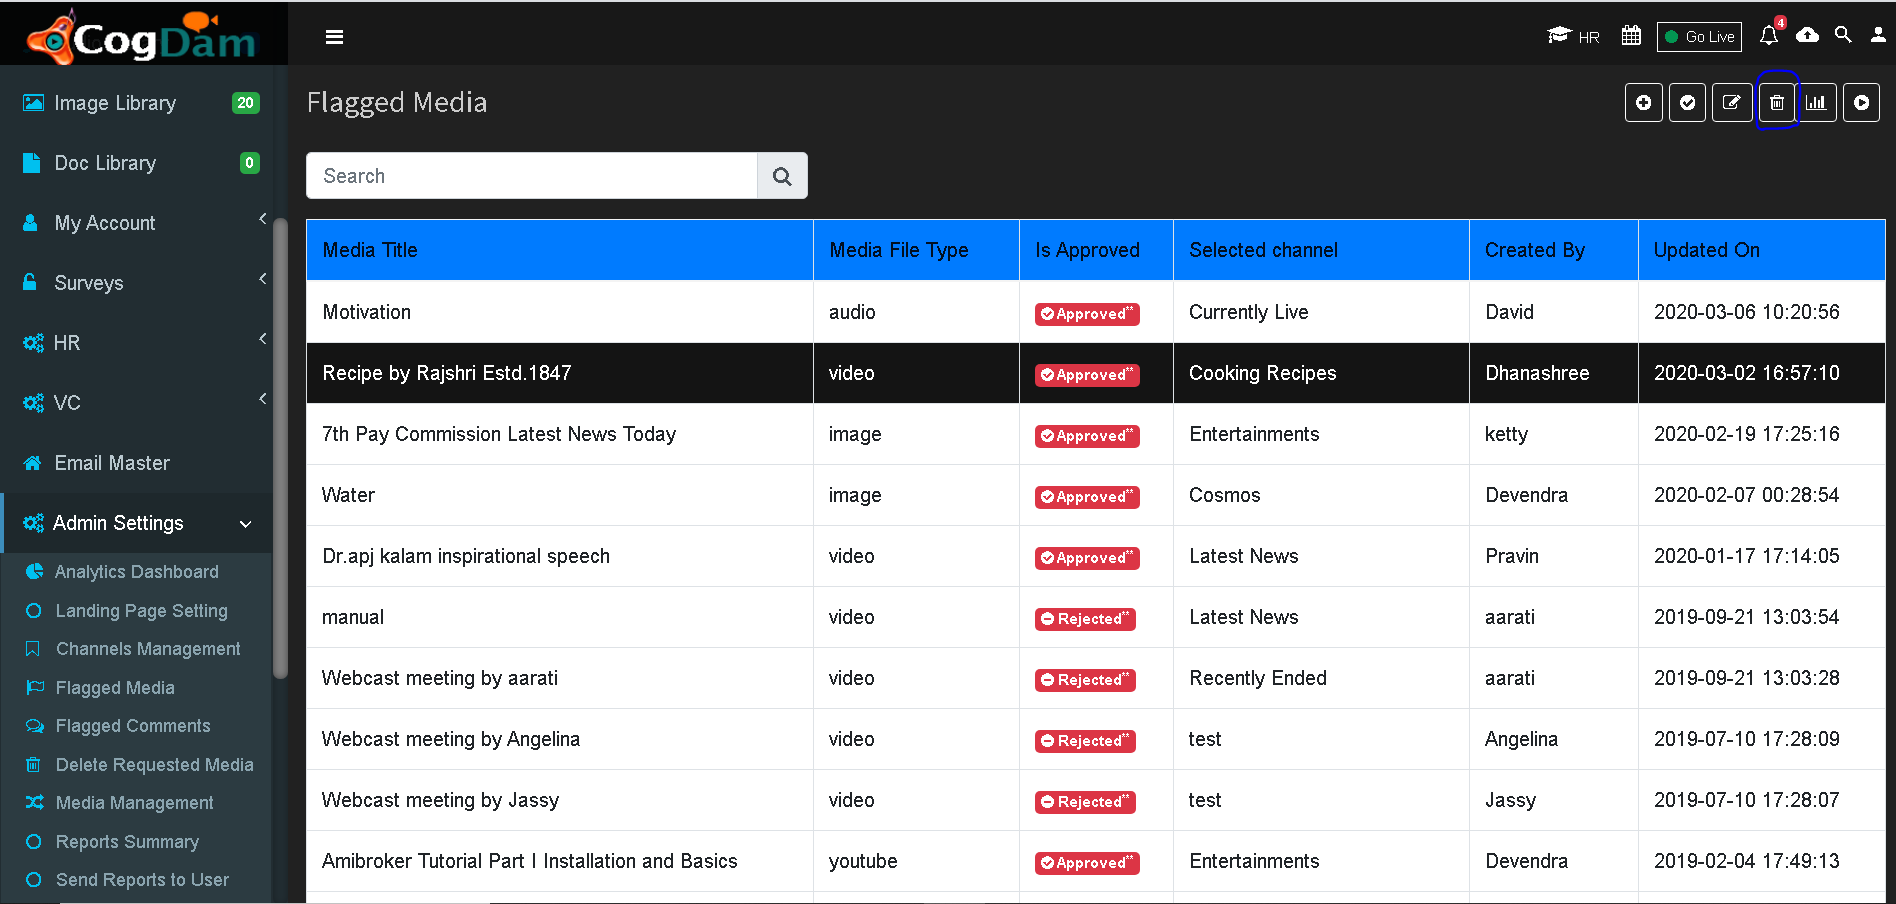Viewport: 1896px width, 904px height.
Task: Click the play circle toolbar button
Action: [x=1862, y=103]
